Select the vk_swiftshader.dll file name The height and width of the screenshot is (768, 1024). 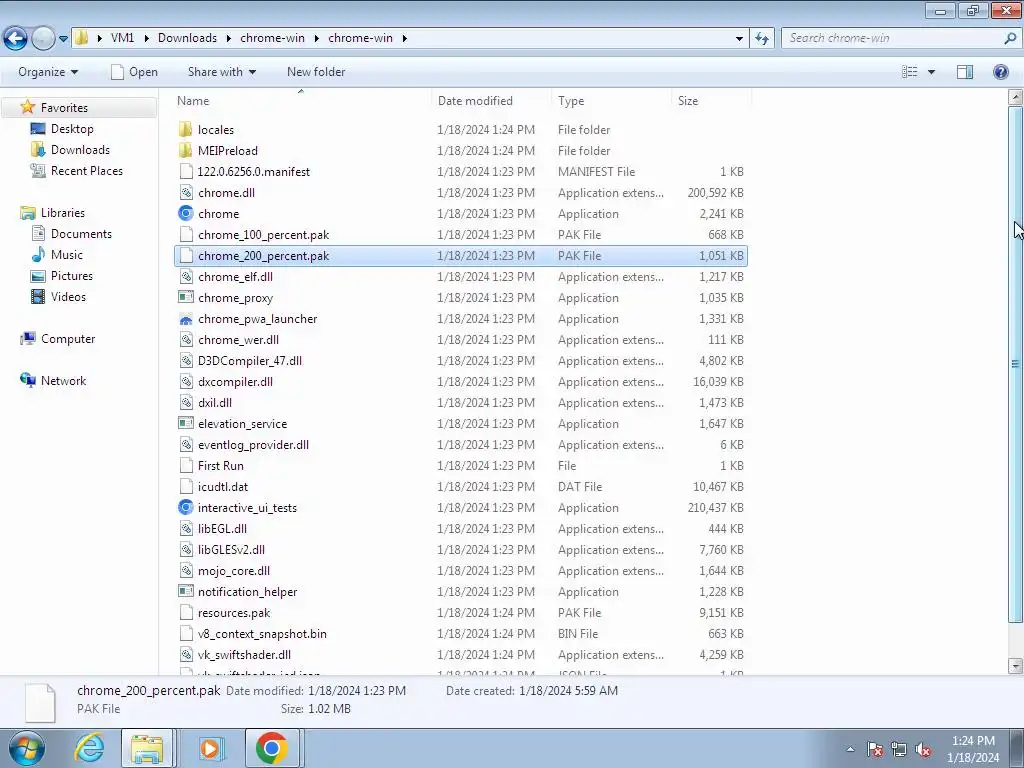click(244, 654)
